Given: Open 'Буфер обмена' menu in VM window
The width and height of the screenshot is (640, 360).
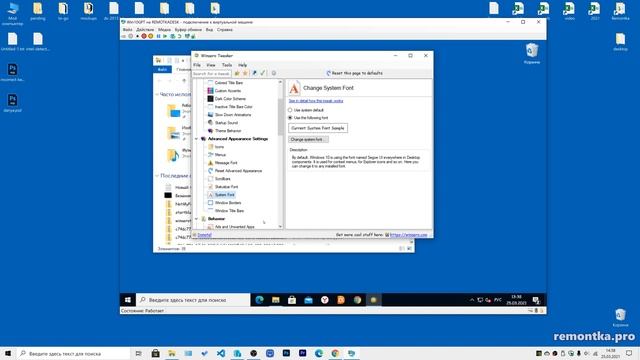Looking at the screenshot, I should 188,30.
